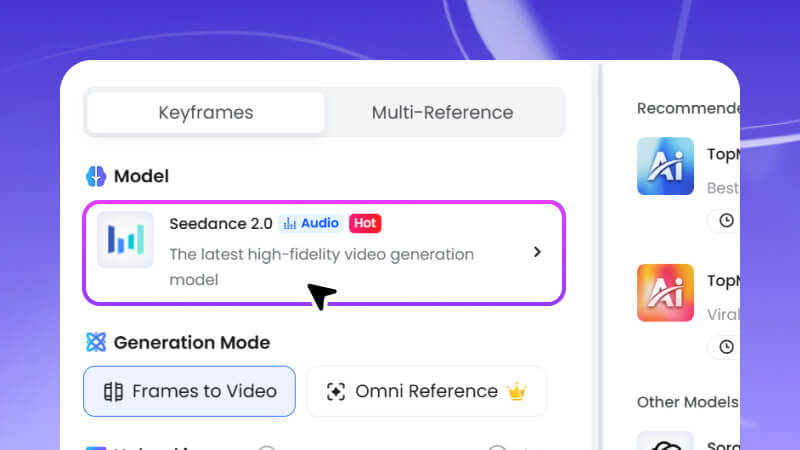Screen dimensions: 800x450
Task: Click the clock icon under the orange AI model
Action: [726, 347]
